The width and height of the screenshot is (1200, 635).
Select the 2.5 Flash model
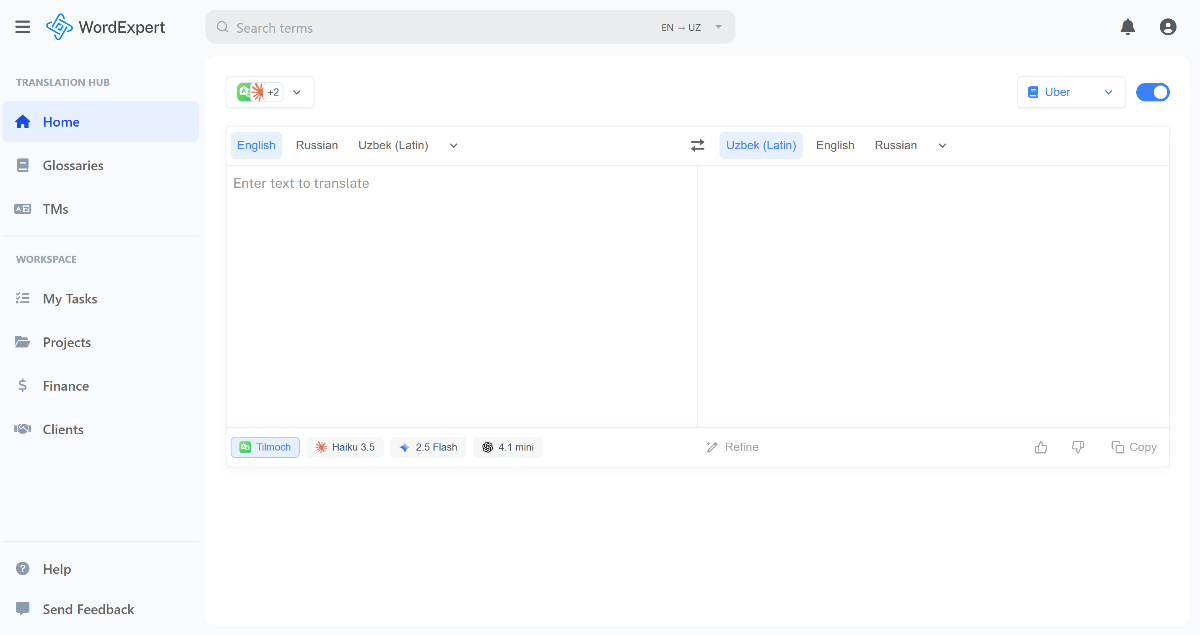(428, 447)
